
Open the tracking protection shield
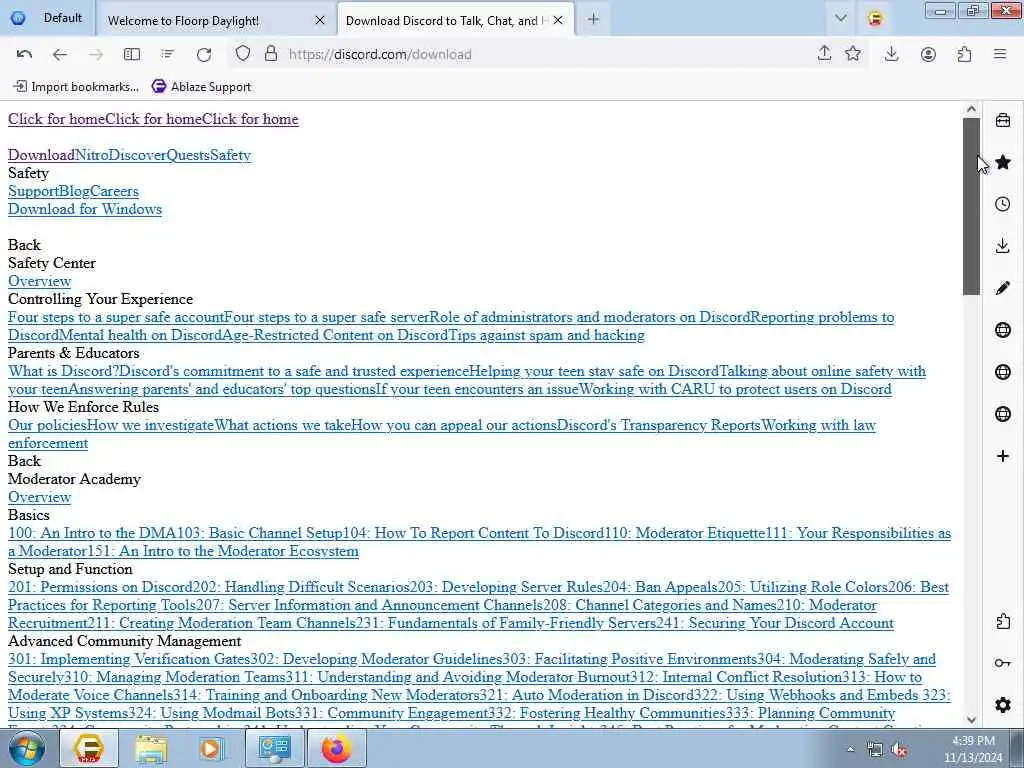click(x=243, y=54)
